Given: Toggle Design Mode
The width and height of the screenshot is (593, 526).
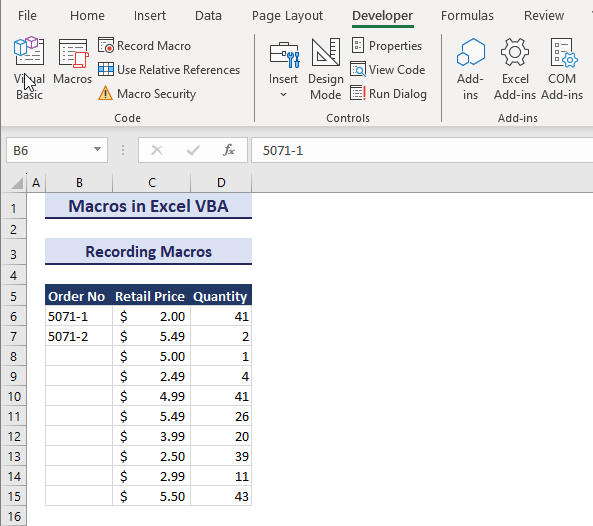Looking at the screenshot, I should click(326, 69).
